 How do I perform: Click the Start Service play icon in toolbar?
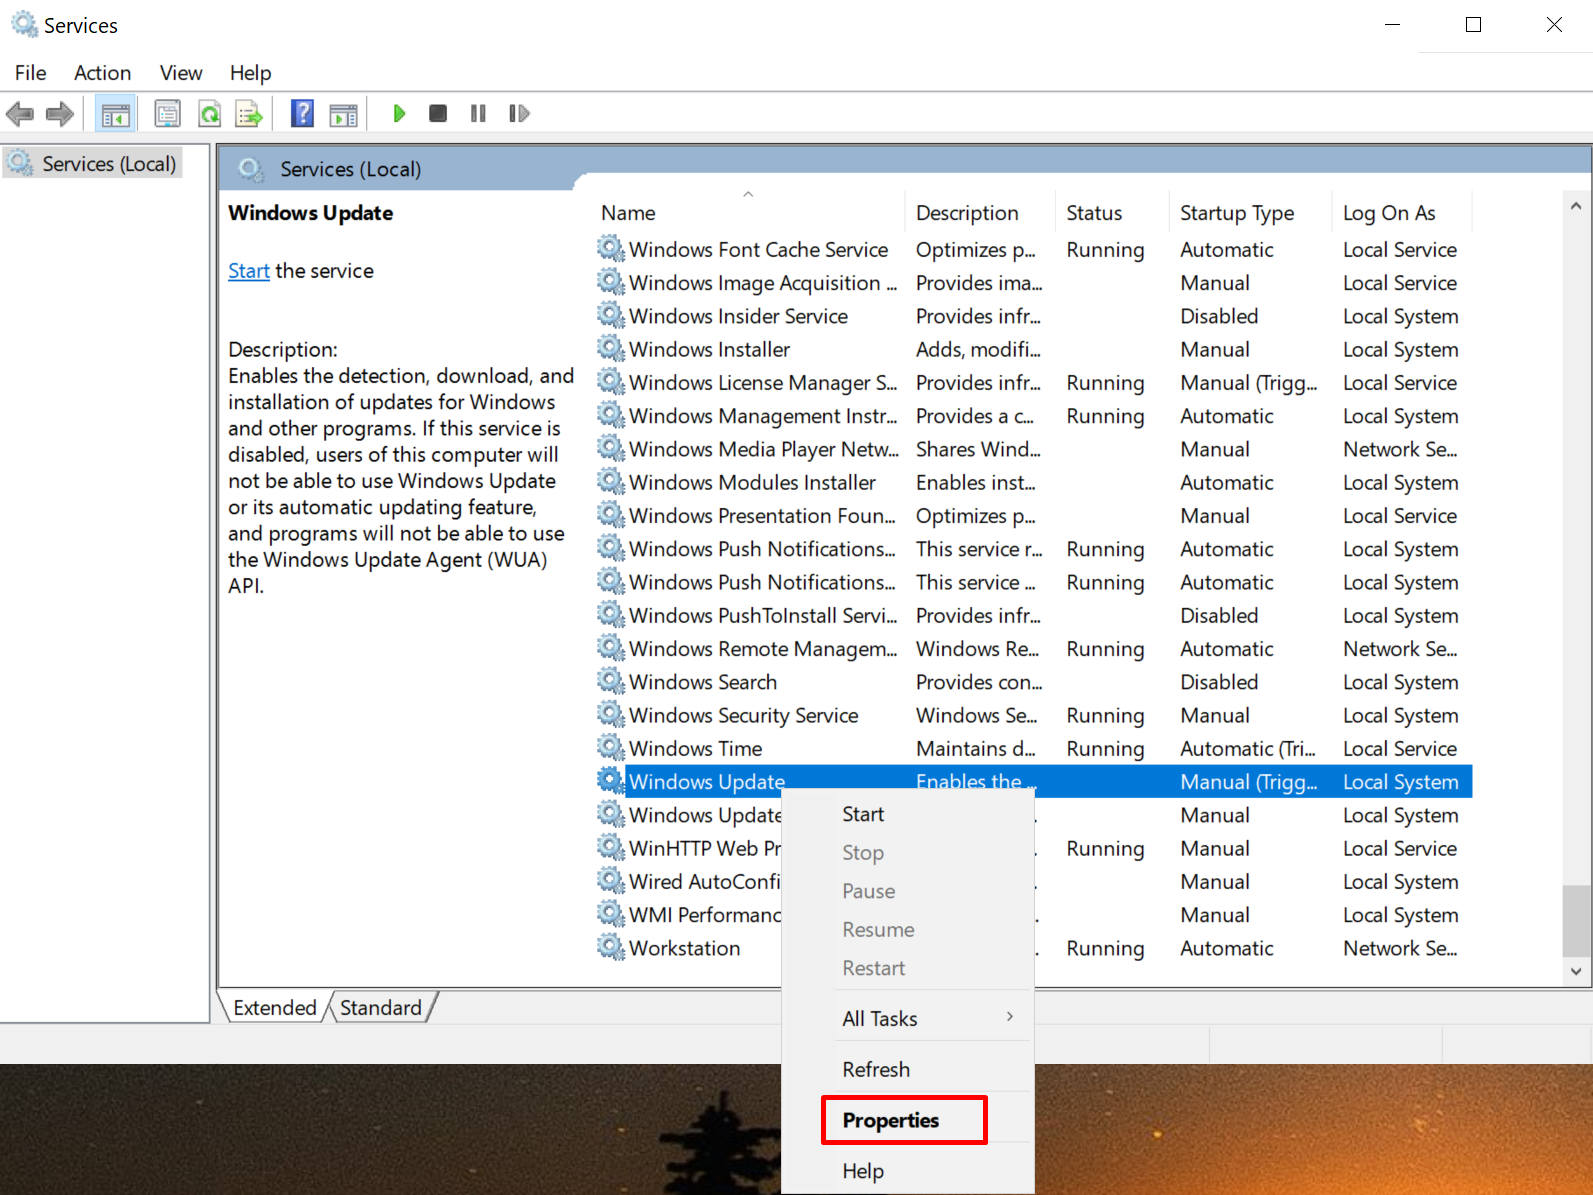(399, 114)
